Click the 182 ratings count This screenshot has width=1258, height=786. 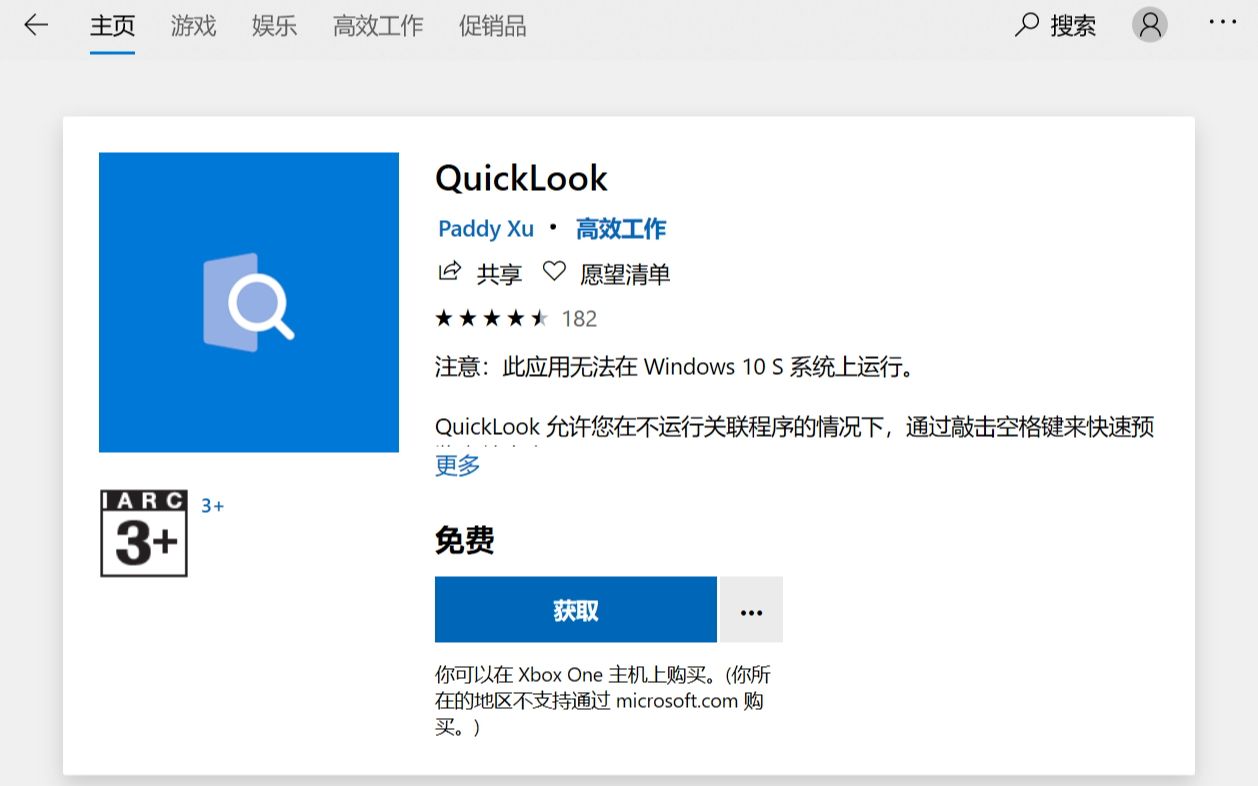click(579, 318)
